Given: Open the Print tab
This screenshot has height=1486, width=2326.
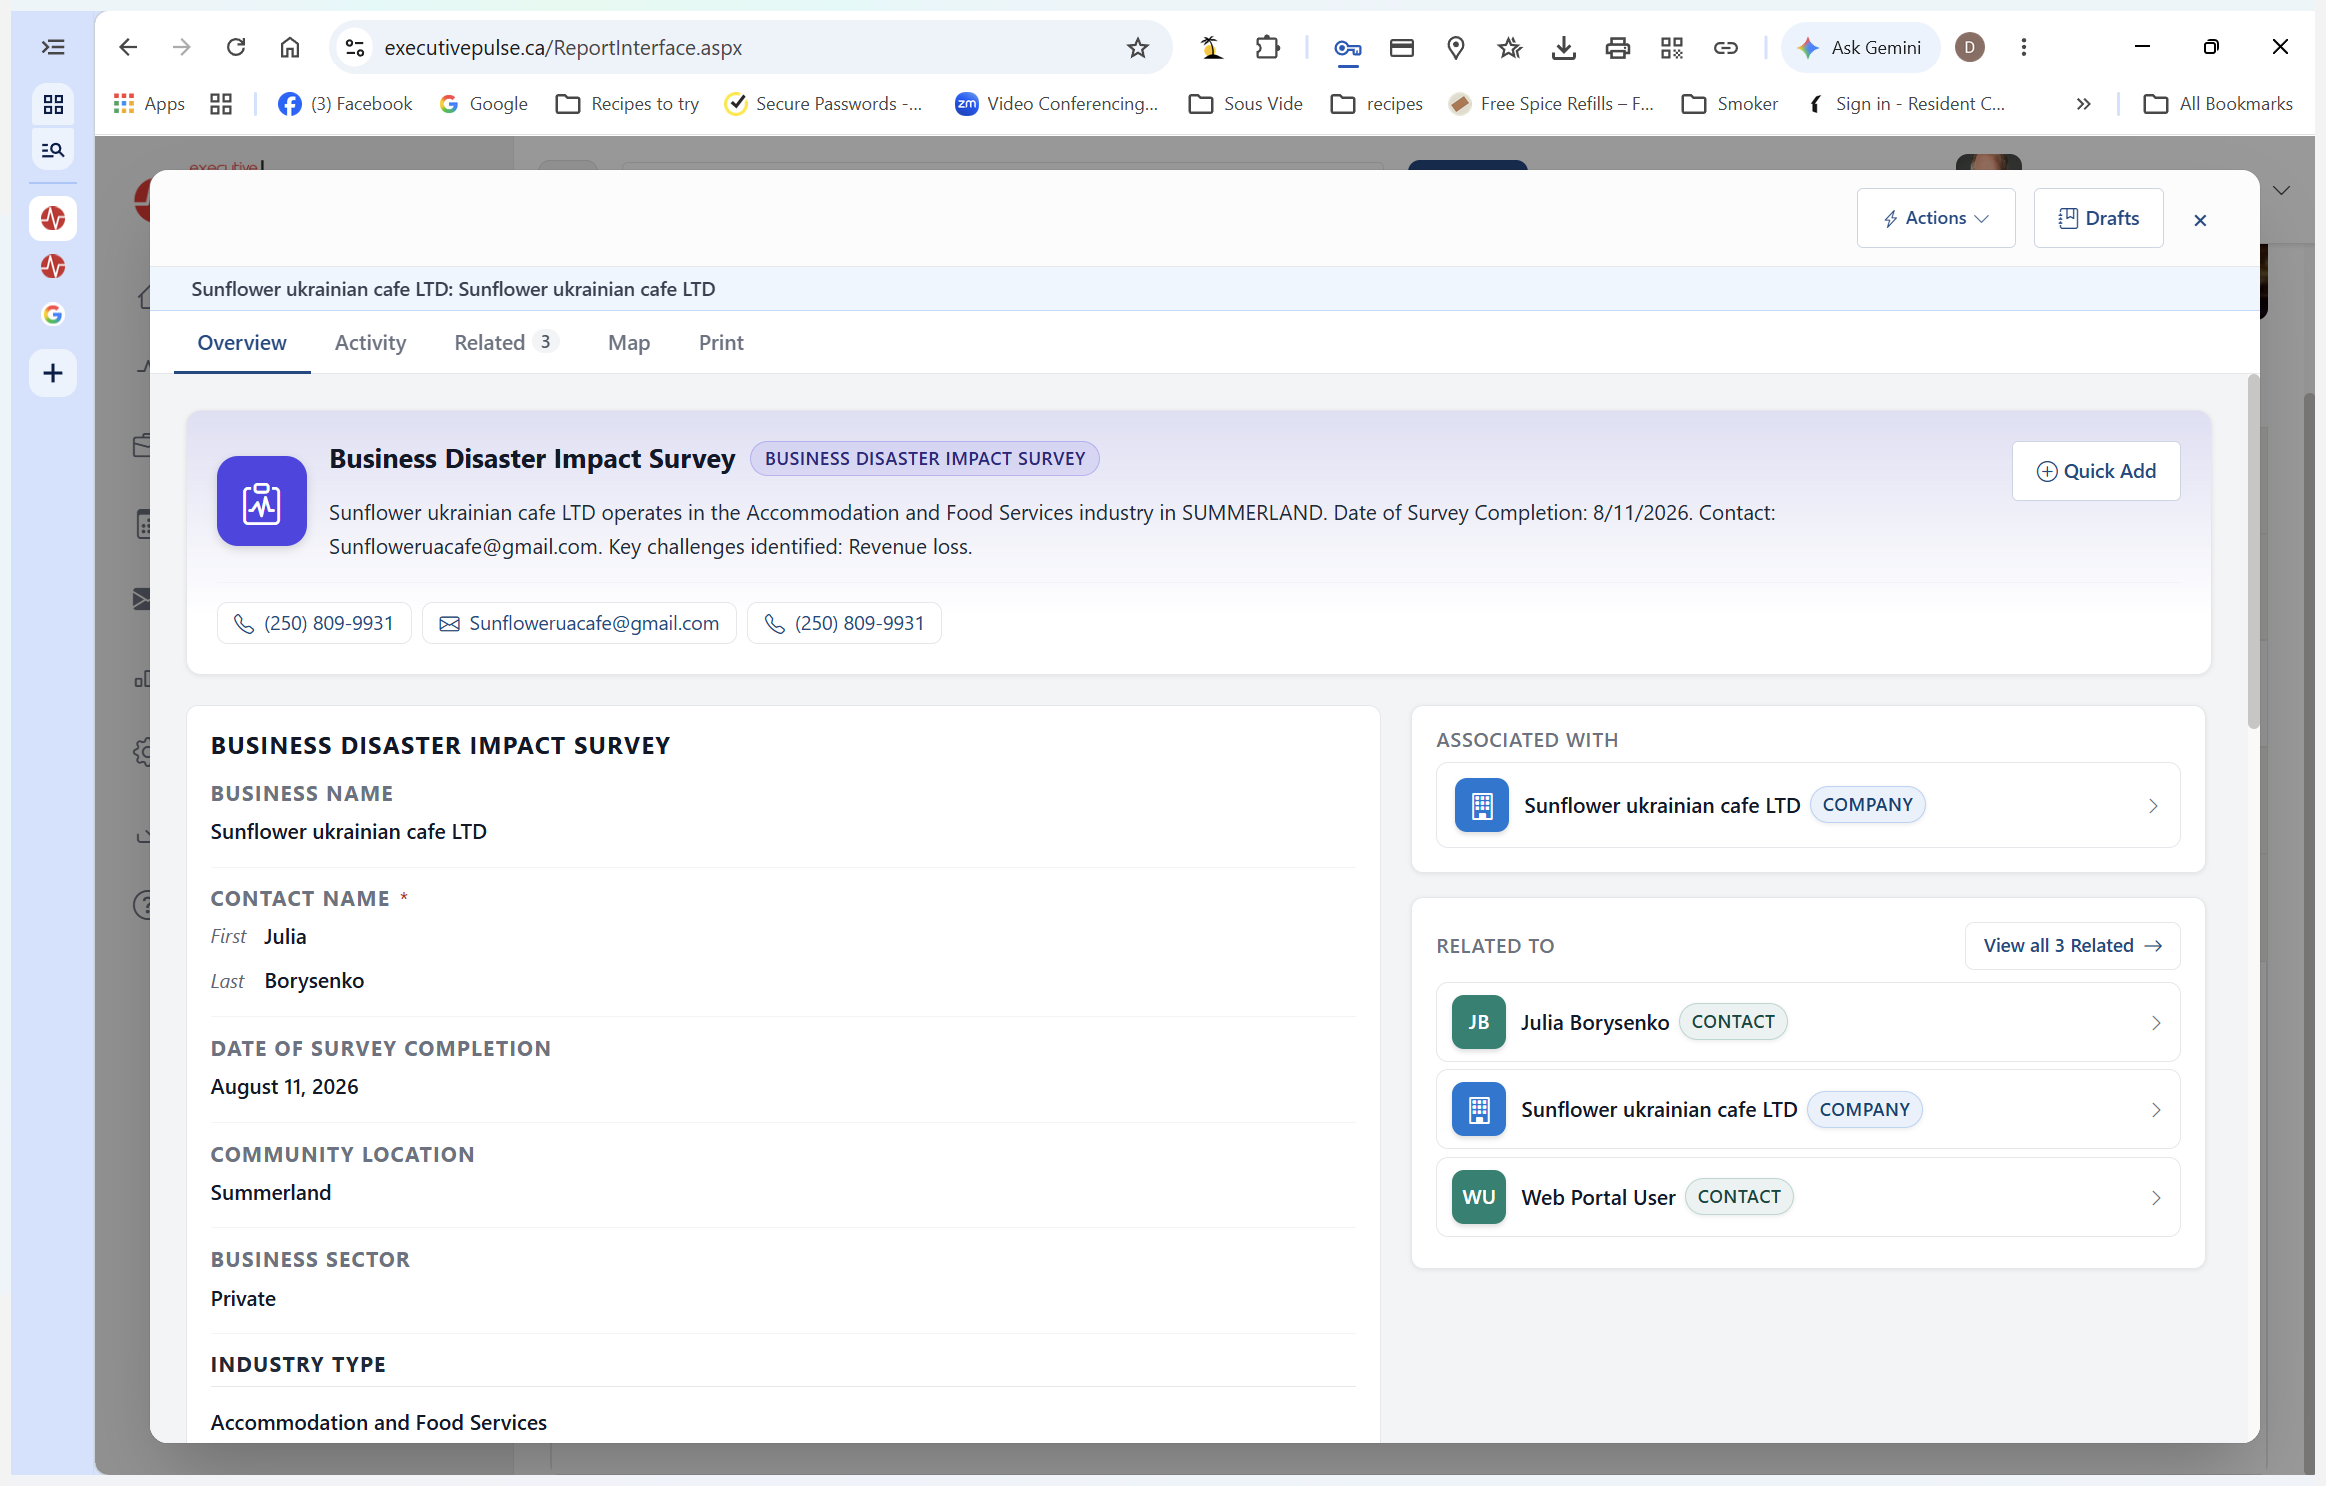Looking at the screenshot, I should pos(721,343).
